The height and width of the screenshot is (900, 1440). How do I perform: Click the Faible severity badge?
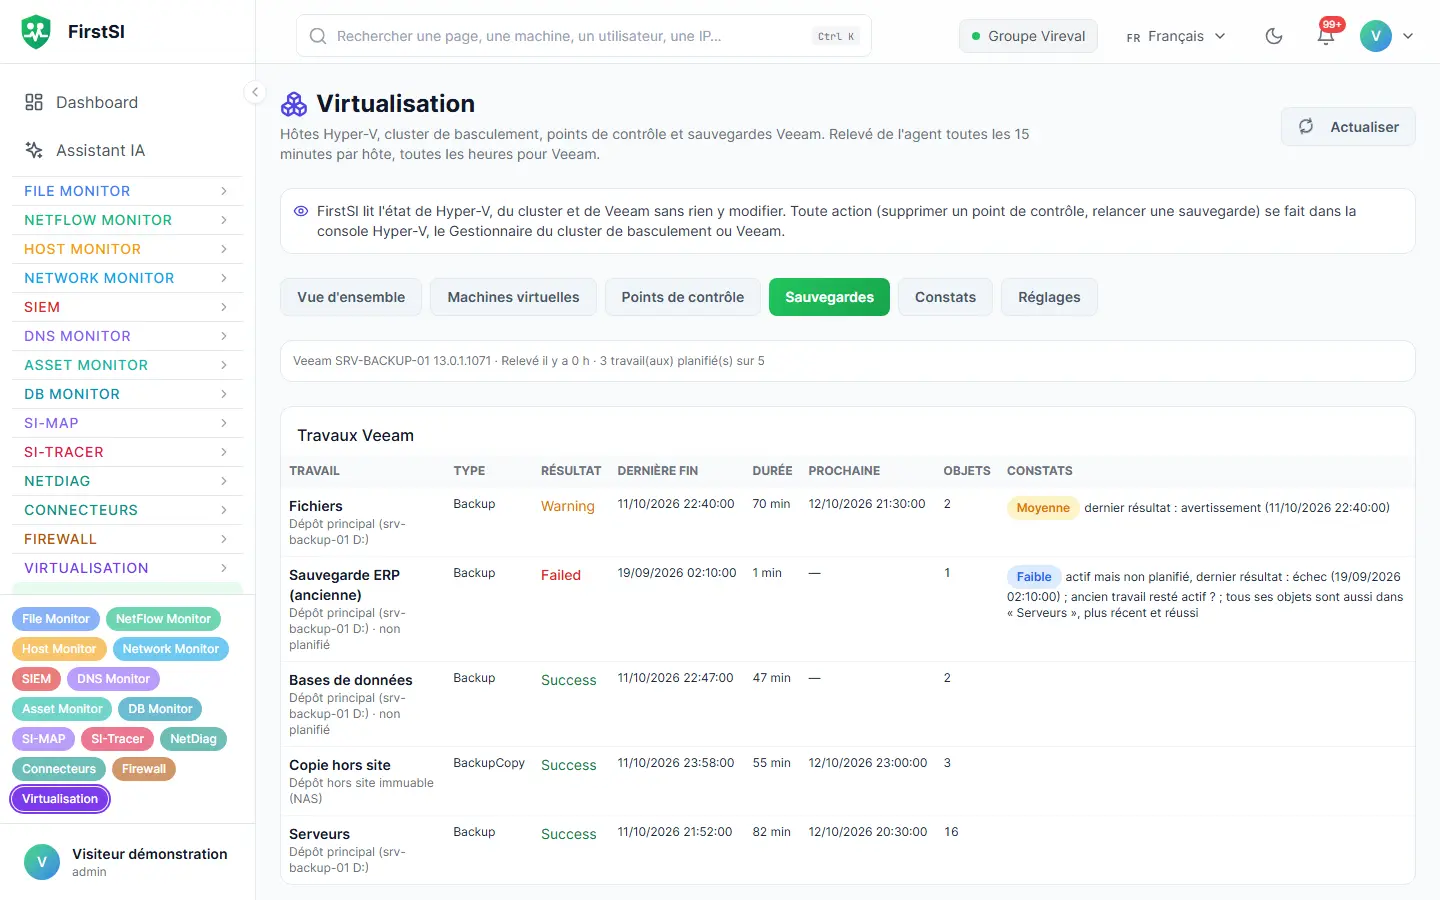[1034, 577]
